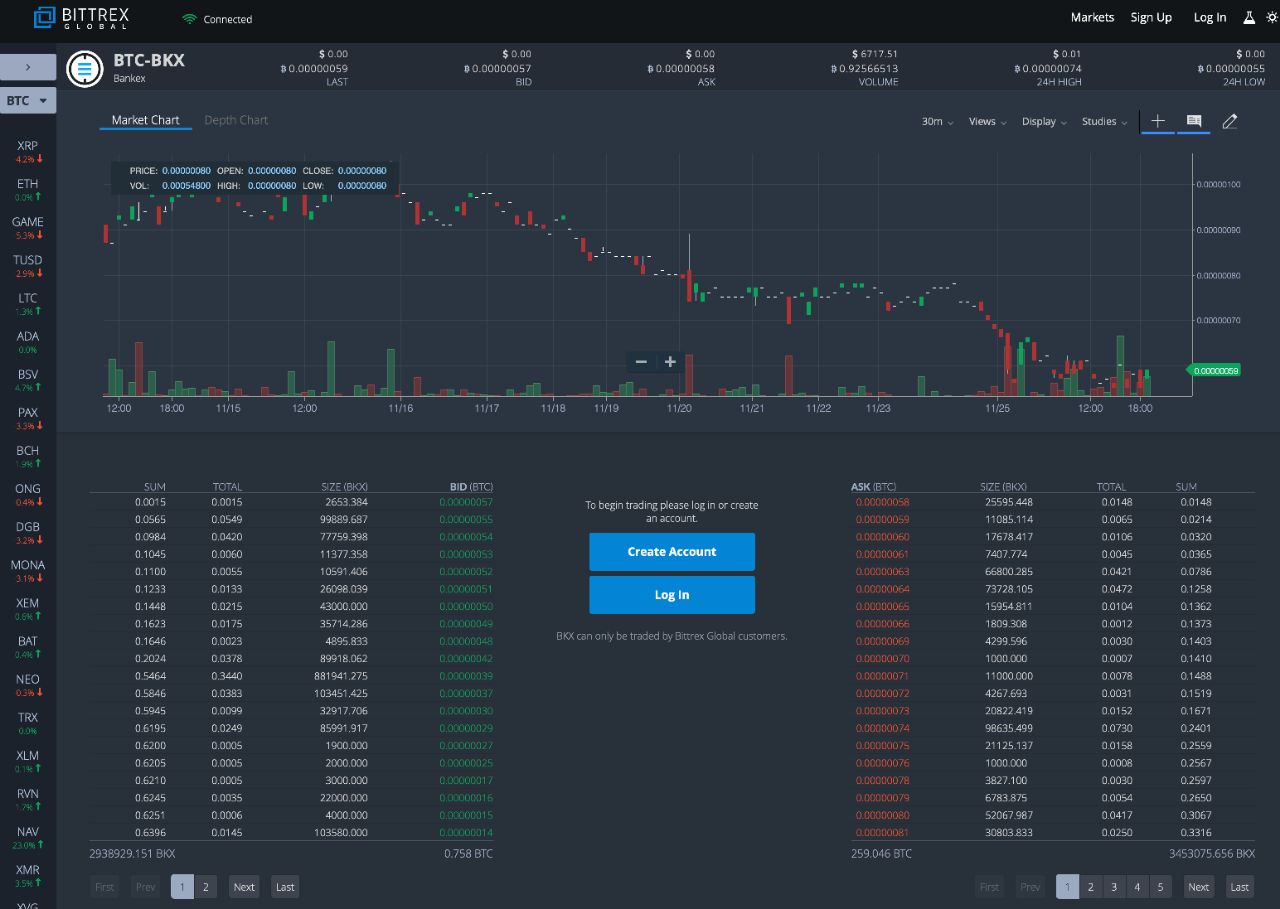The height and width of the screenshot is (909, 1280).
Task: Select NEO in the market sidebar
Action: [x=28, y=685]
